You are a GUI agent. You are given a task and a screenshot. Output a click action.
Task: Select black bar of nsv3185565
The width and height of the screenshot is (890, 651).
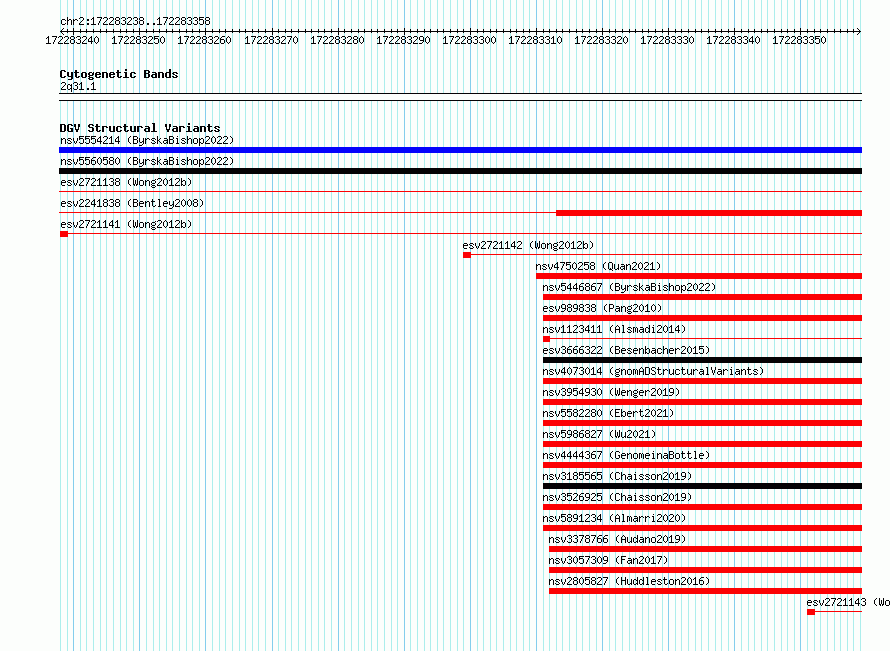tap(702, 486)
